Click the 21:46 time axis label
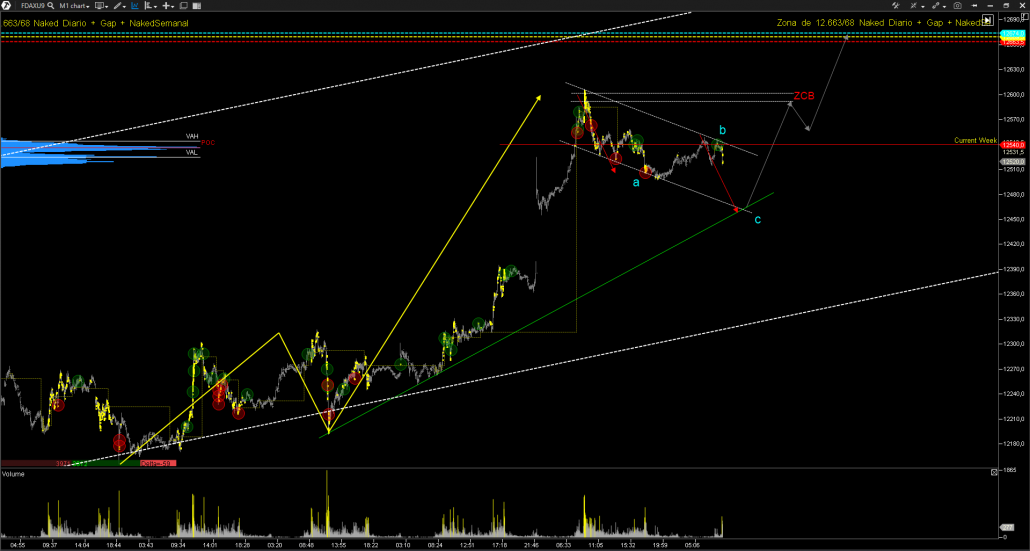This screenshot has height=551, width=1030. coord(532,544)
